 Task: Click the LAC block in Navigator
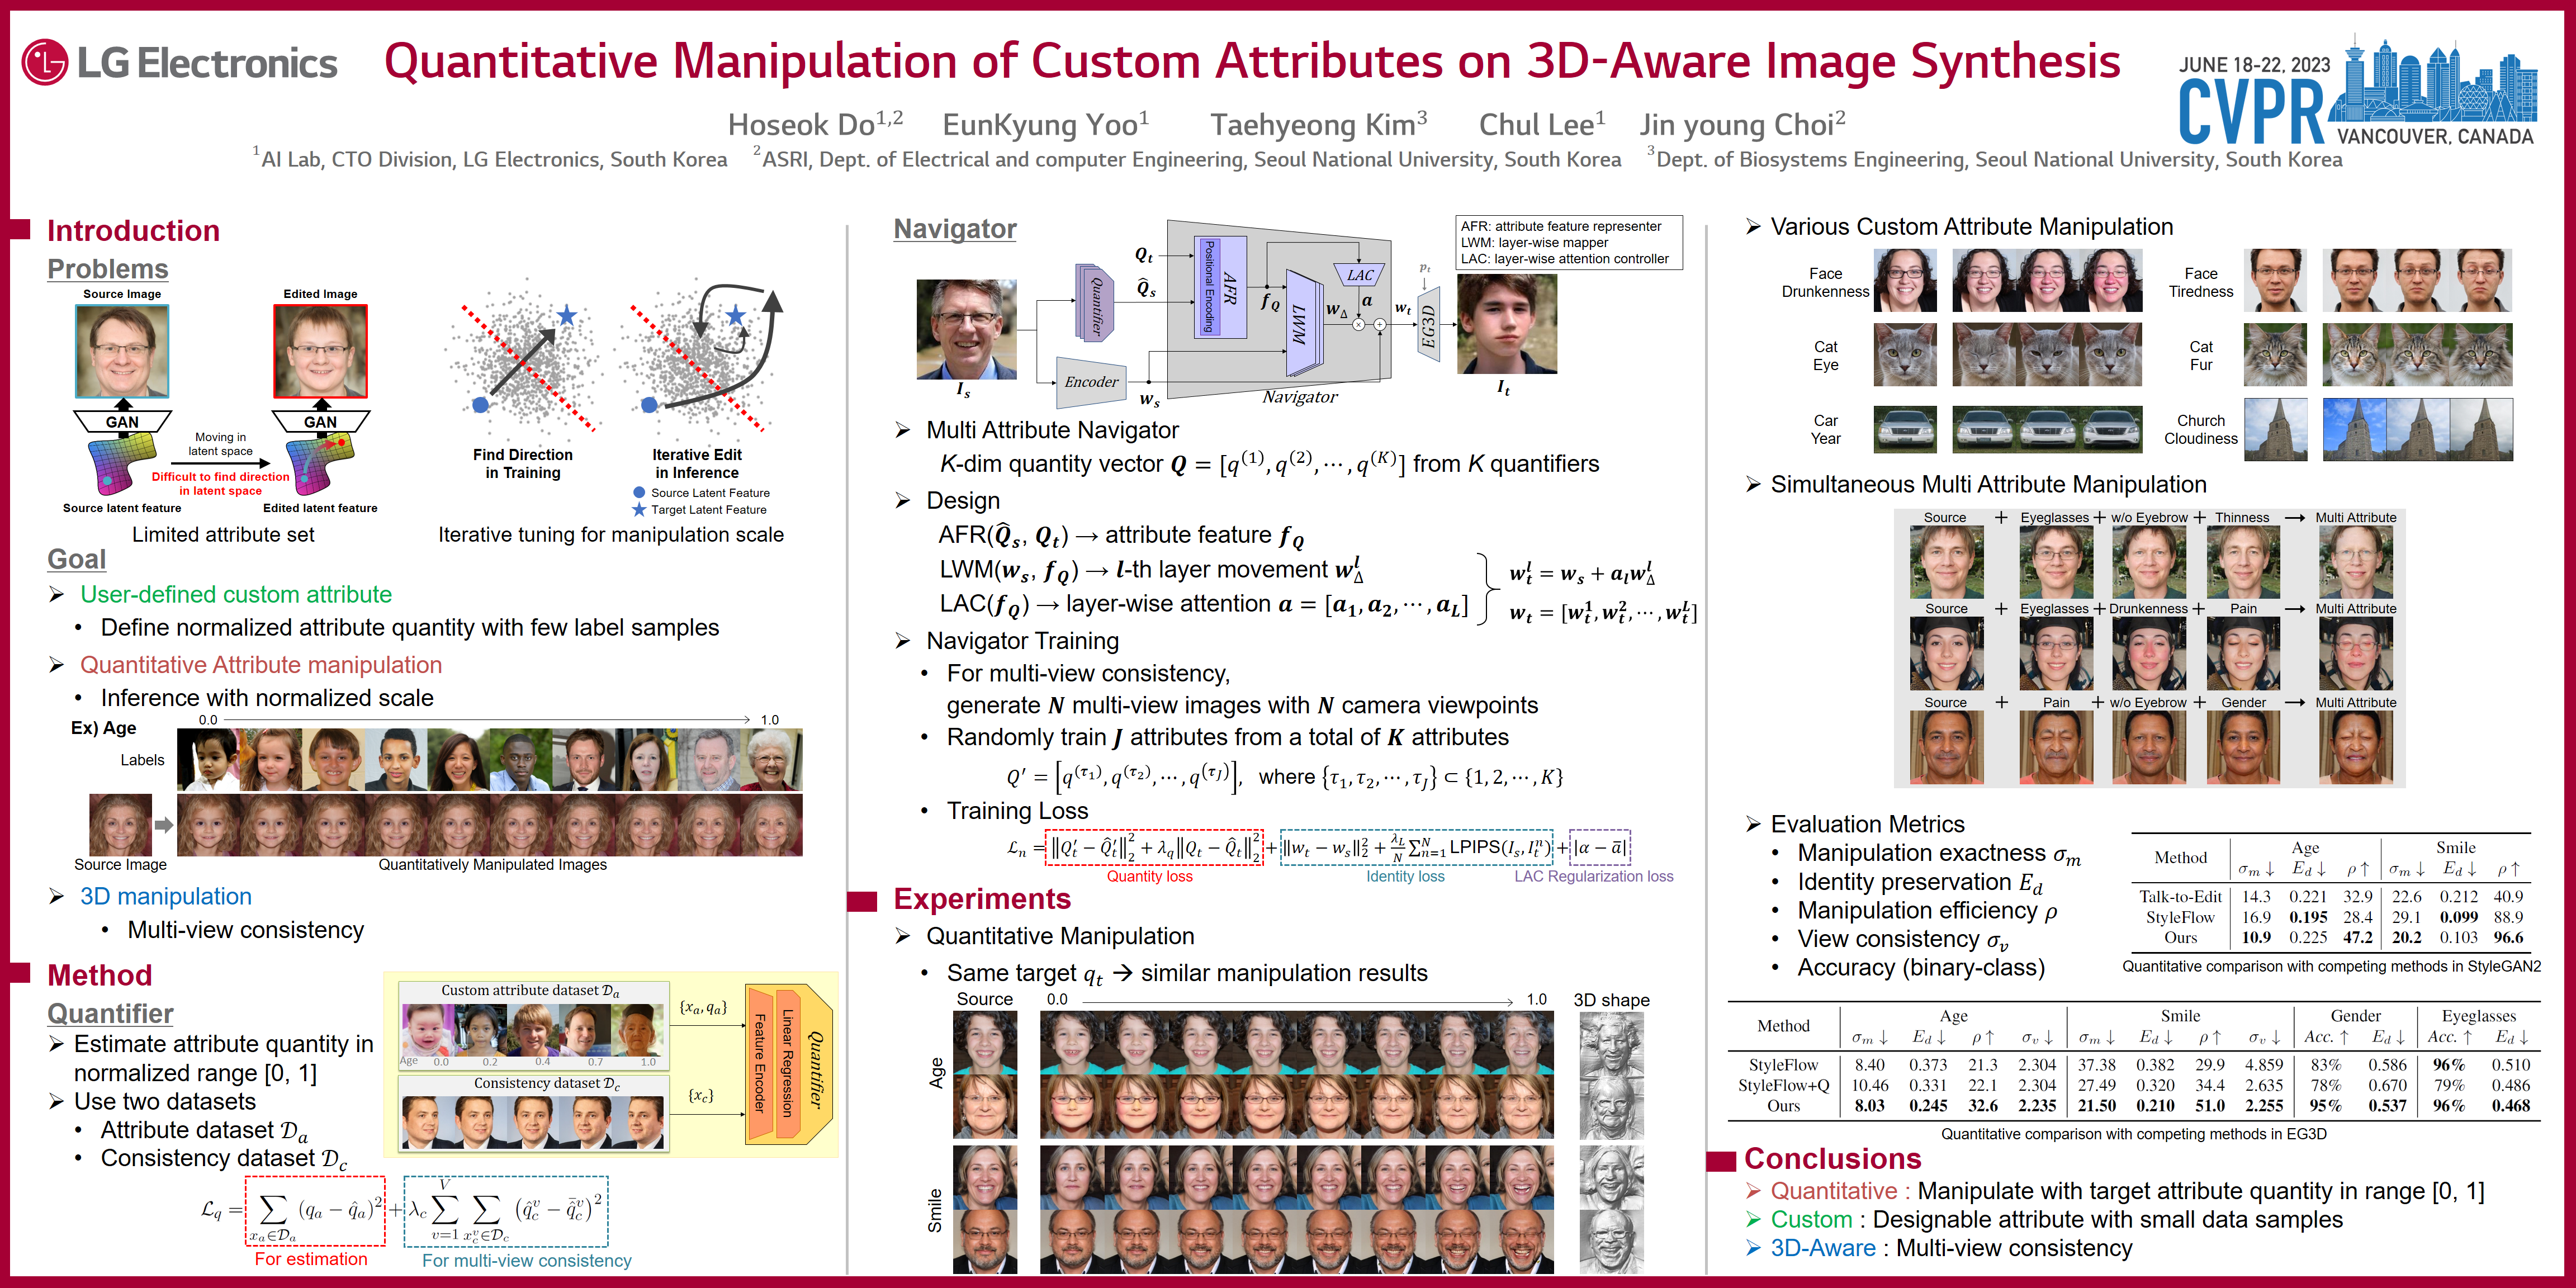point(1359,275)
